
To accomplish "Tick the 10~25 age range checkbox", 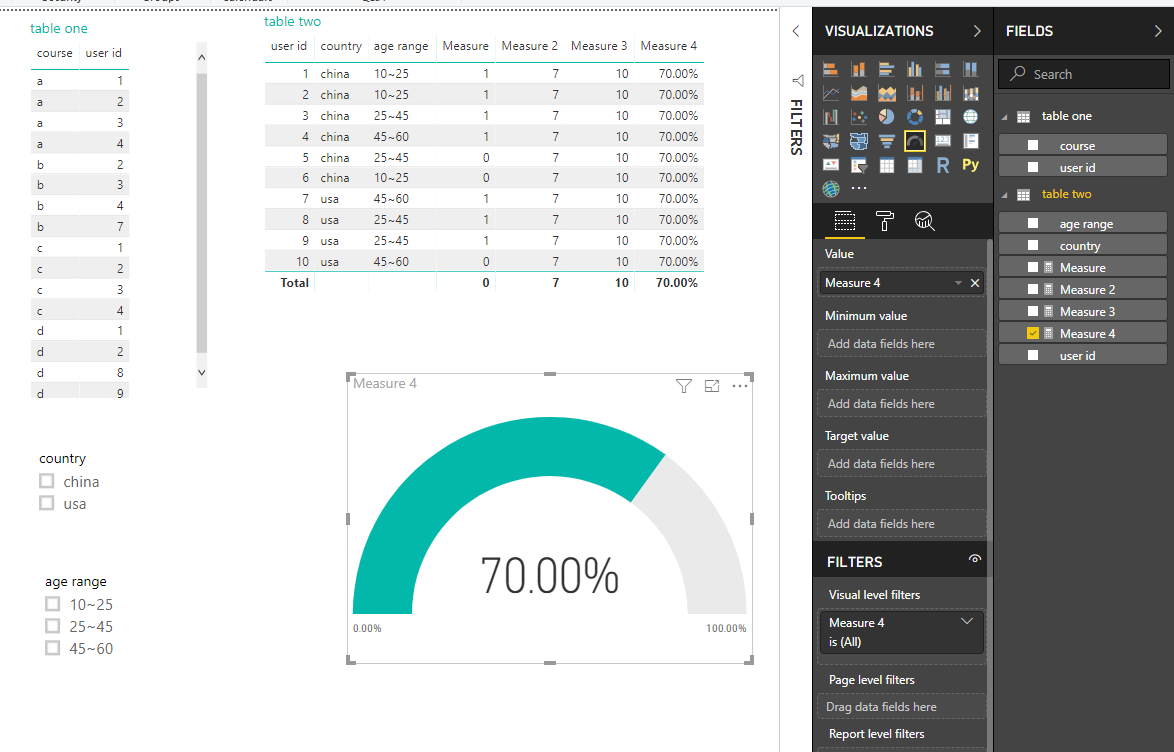I will (52, 604).
